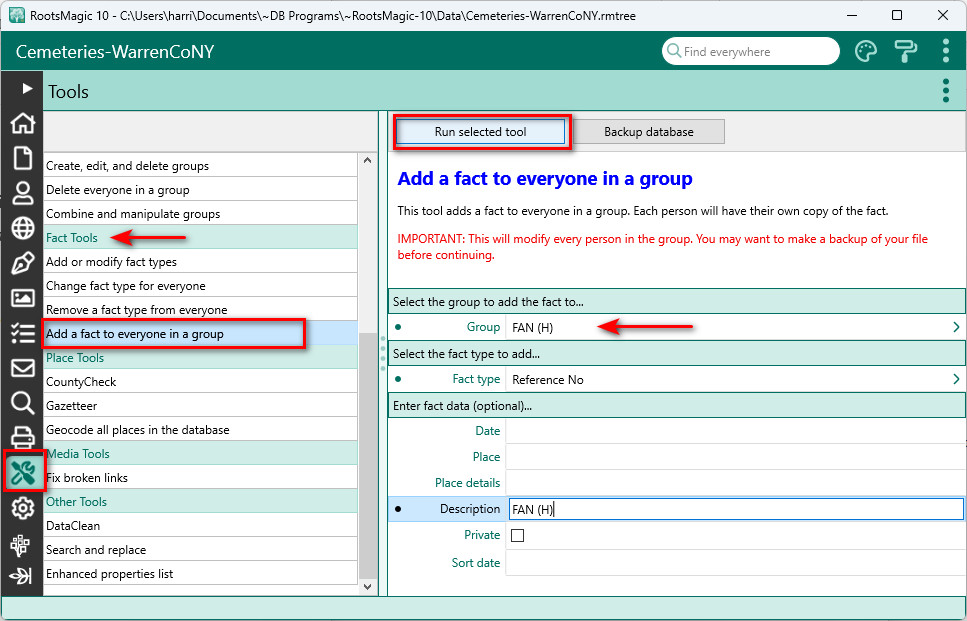Screen dimensions: 967x621
Task: Select the Gazetteer tool
Action: 200,406
